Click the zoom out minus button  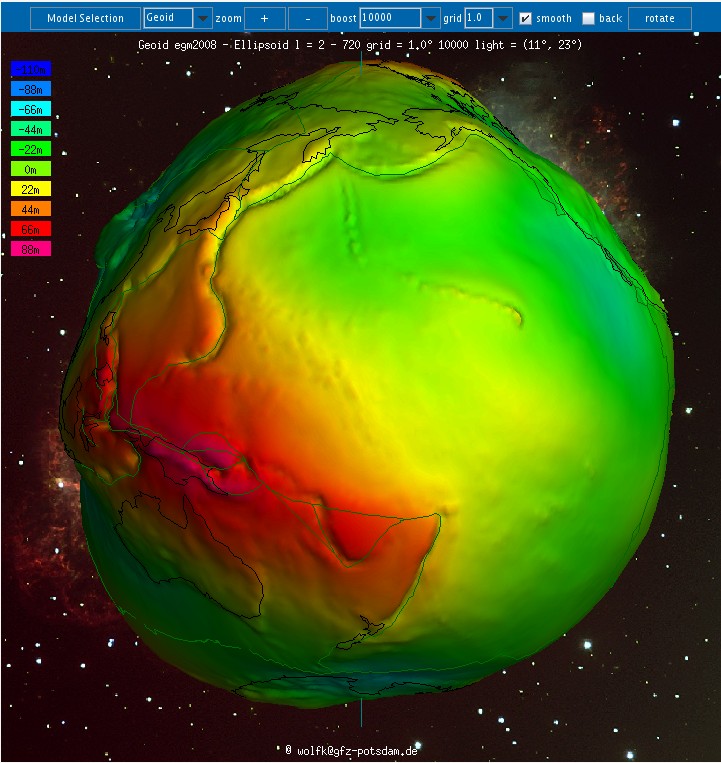(307, 18)
